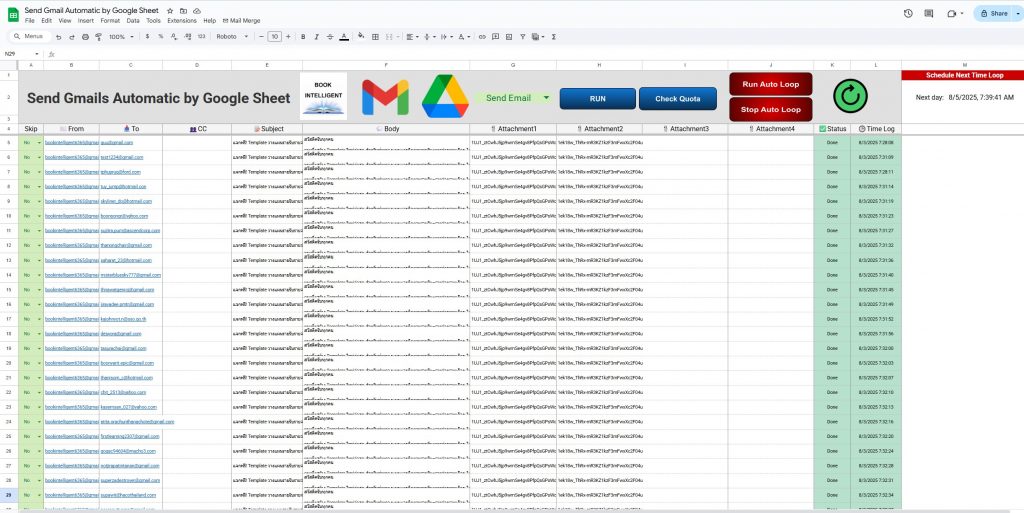Open the File menu
Viewport: 1024px width, 513px height.
pos(29,21)
